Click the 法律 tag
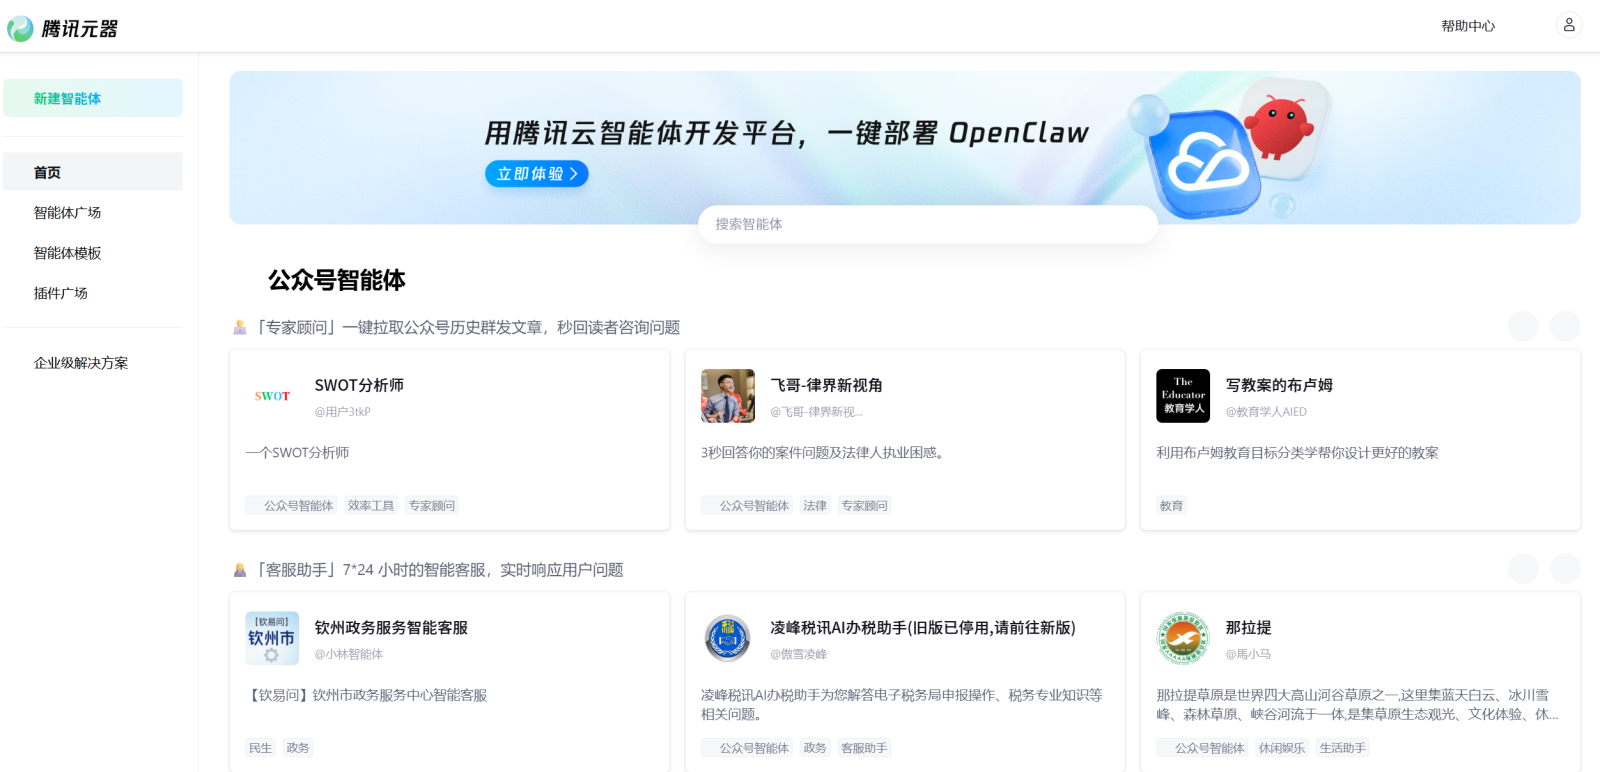Screen dimensions: 1600x772 (815, 506)
